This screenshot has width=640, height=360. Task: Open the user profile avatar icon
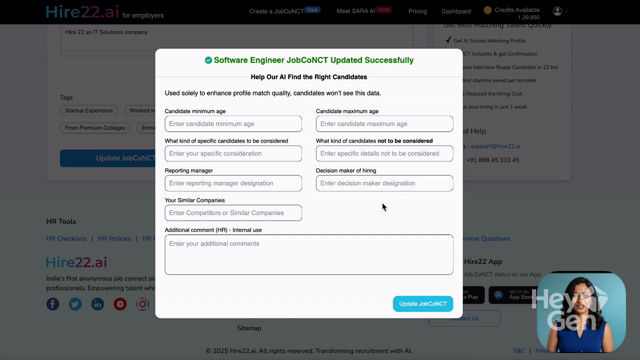click(557, 11)
